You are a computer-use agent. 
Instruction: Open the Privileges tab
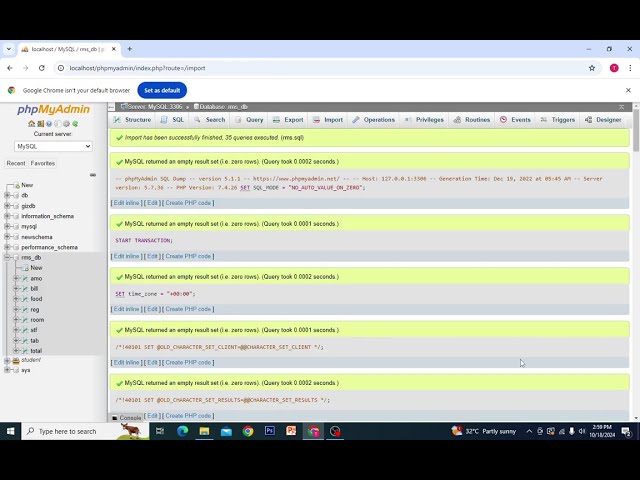pos(424,120)
